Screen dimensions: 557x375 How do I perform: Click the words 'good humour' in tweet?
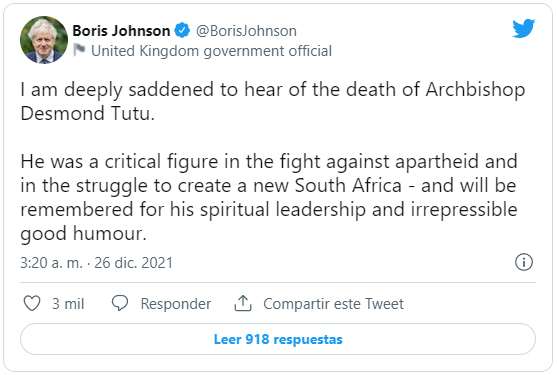83,234
